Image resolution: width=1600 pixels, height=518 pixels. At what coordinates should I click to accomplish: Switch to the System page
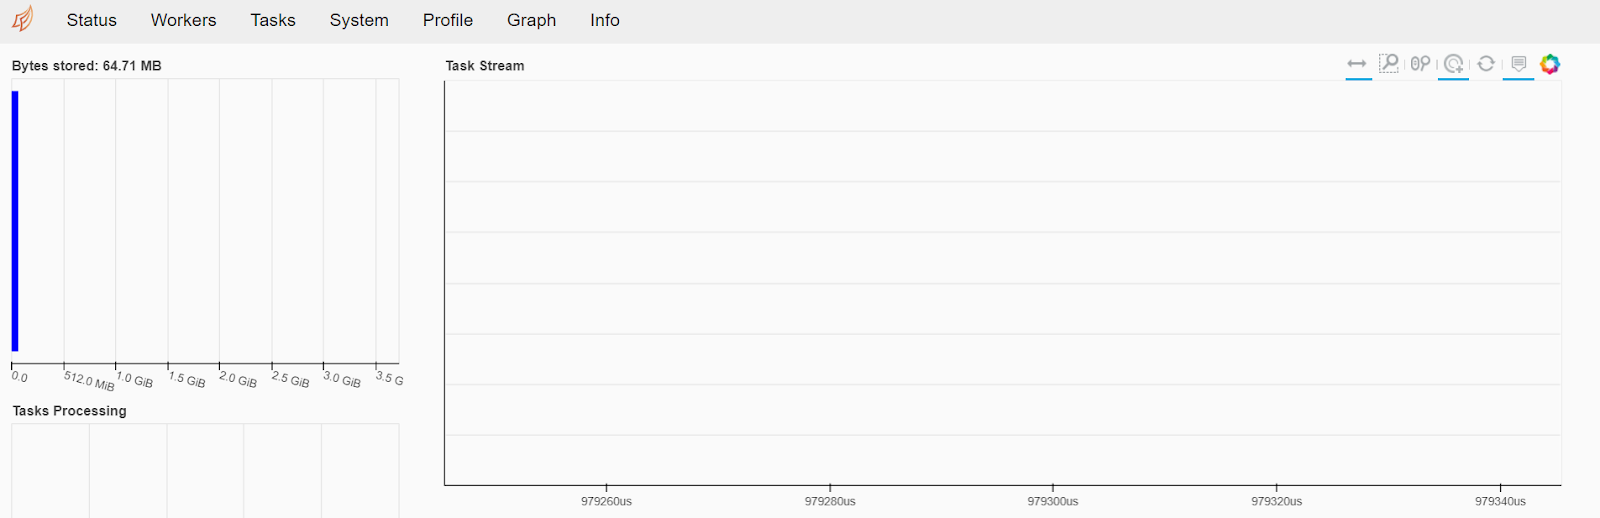tap(359, 20)
